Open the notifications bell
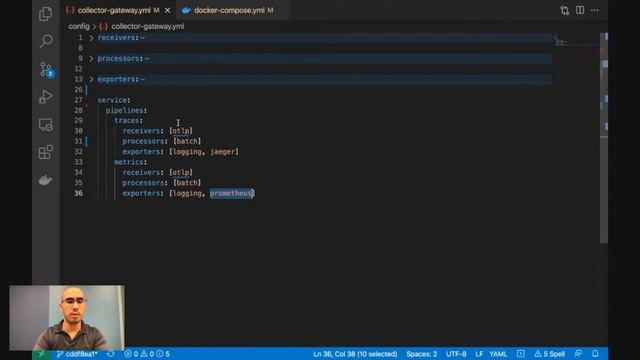Image resolution: width=640 pixels, height=360 pixels. click(x=595, y=354)
